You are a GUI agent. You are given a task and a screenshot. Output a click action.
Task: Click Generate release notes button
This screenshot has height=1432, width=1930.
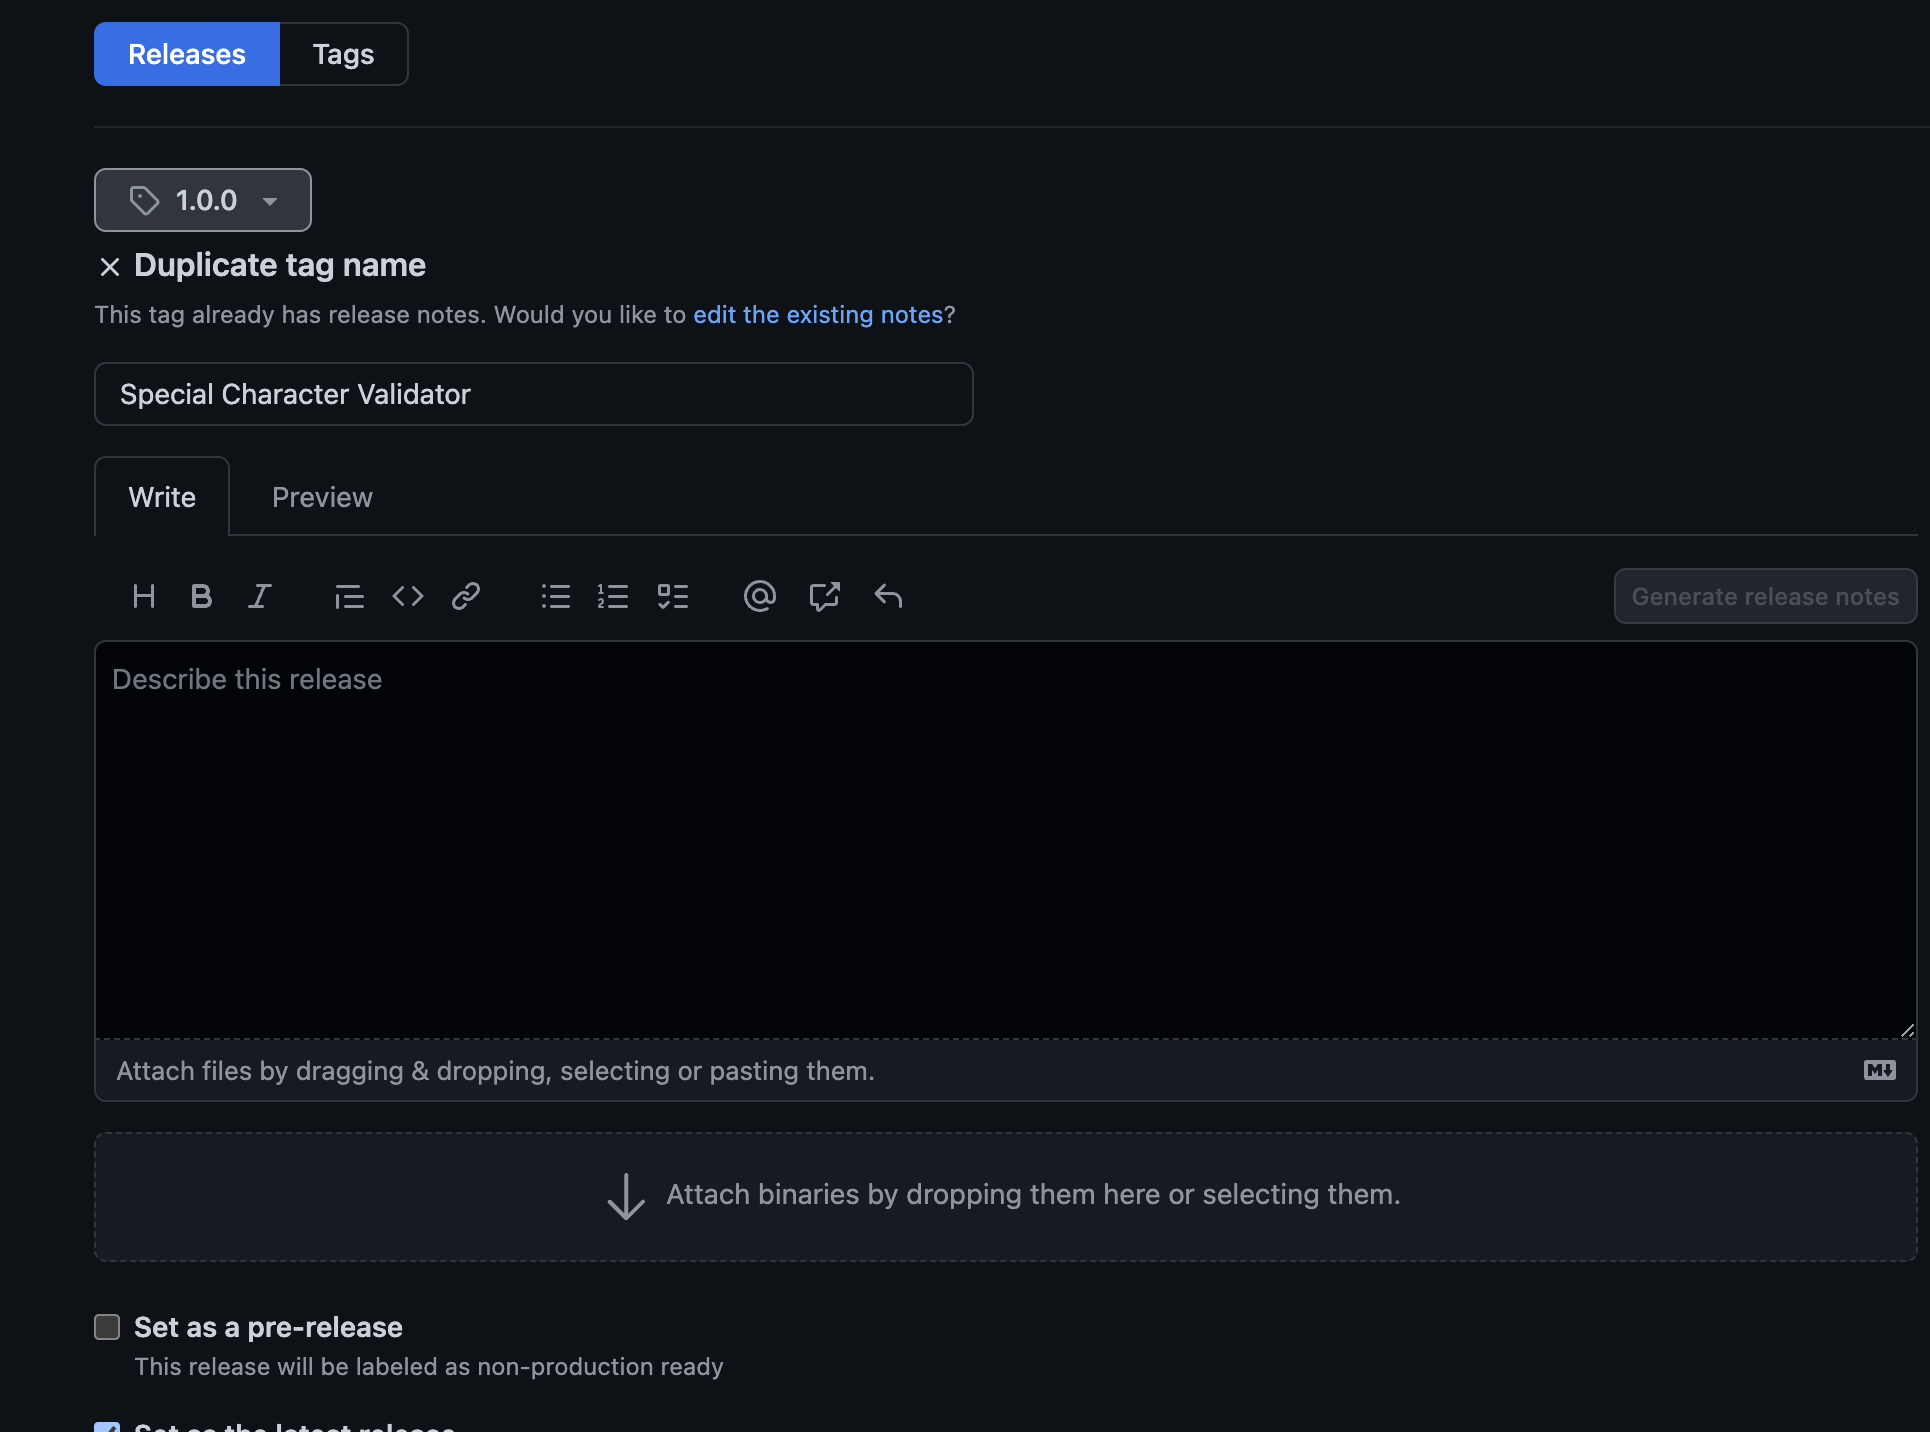click(1765, 597)
